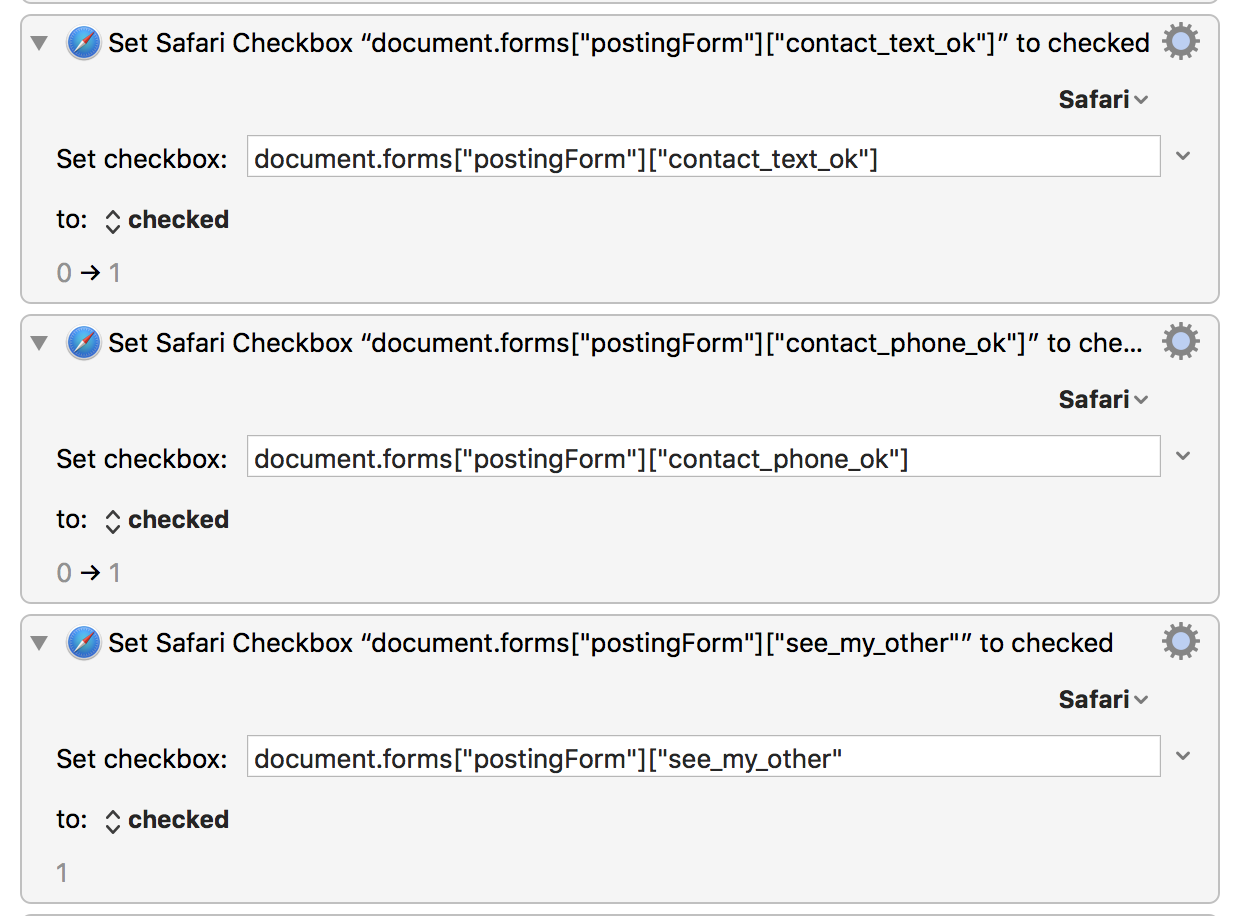Click 'Set checkbox:' label in contact_phone_ok action
This screenshot has width=1238, height=916.
[142, 458]
